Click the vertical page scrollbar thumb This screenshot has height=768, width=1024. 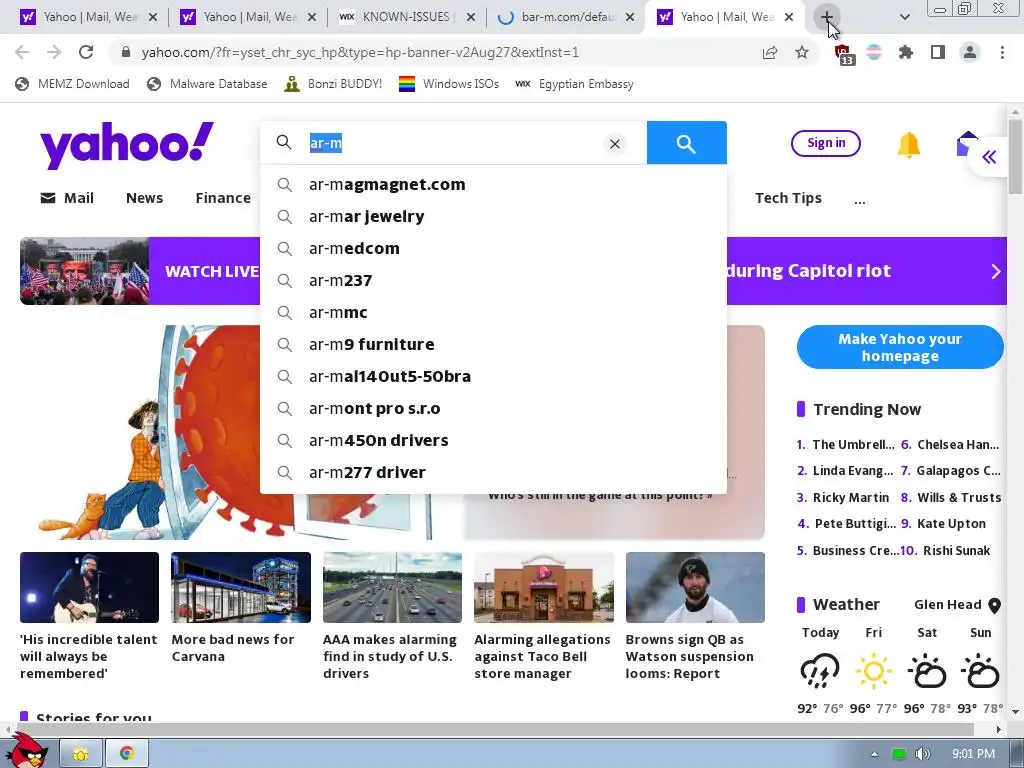coord(1014,155)
